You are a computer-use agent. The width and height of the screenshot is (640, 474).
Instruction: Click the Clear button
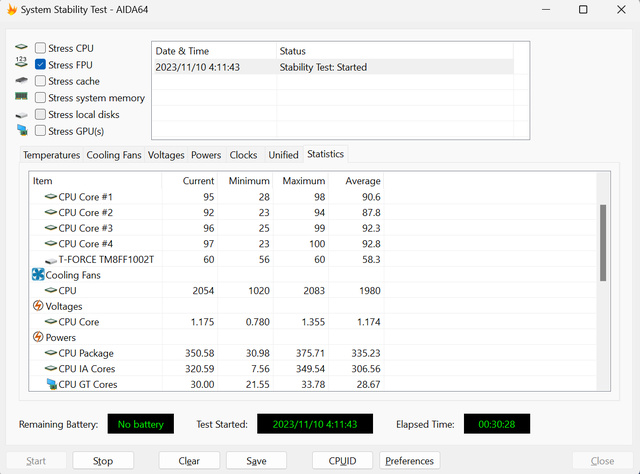point(189,461)
